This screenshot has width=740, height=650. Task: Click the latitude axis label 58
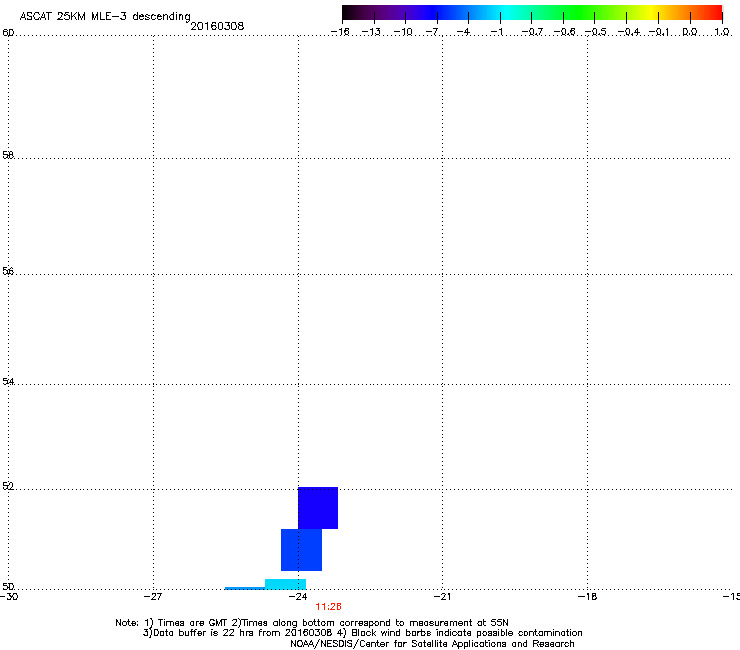click(x=8, y=155)
